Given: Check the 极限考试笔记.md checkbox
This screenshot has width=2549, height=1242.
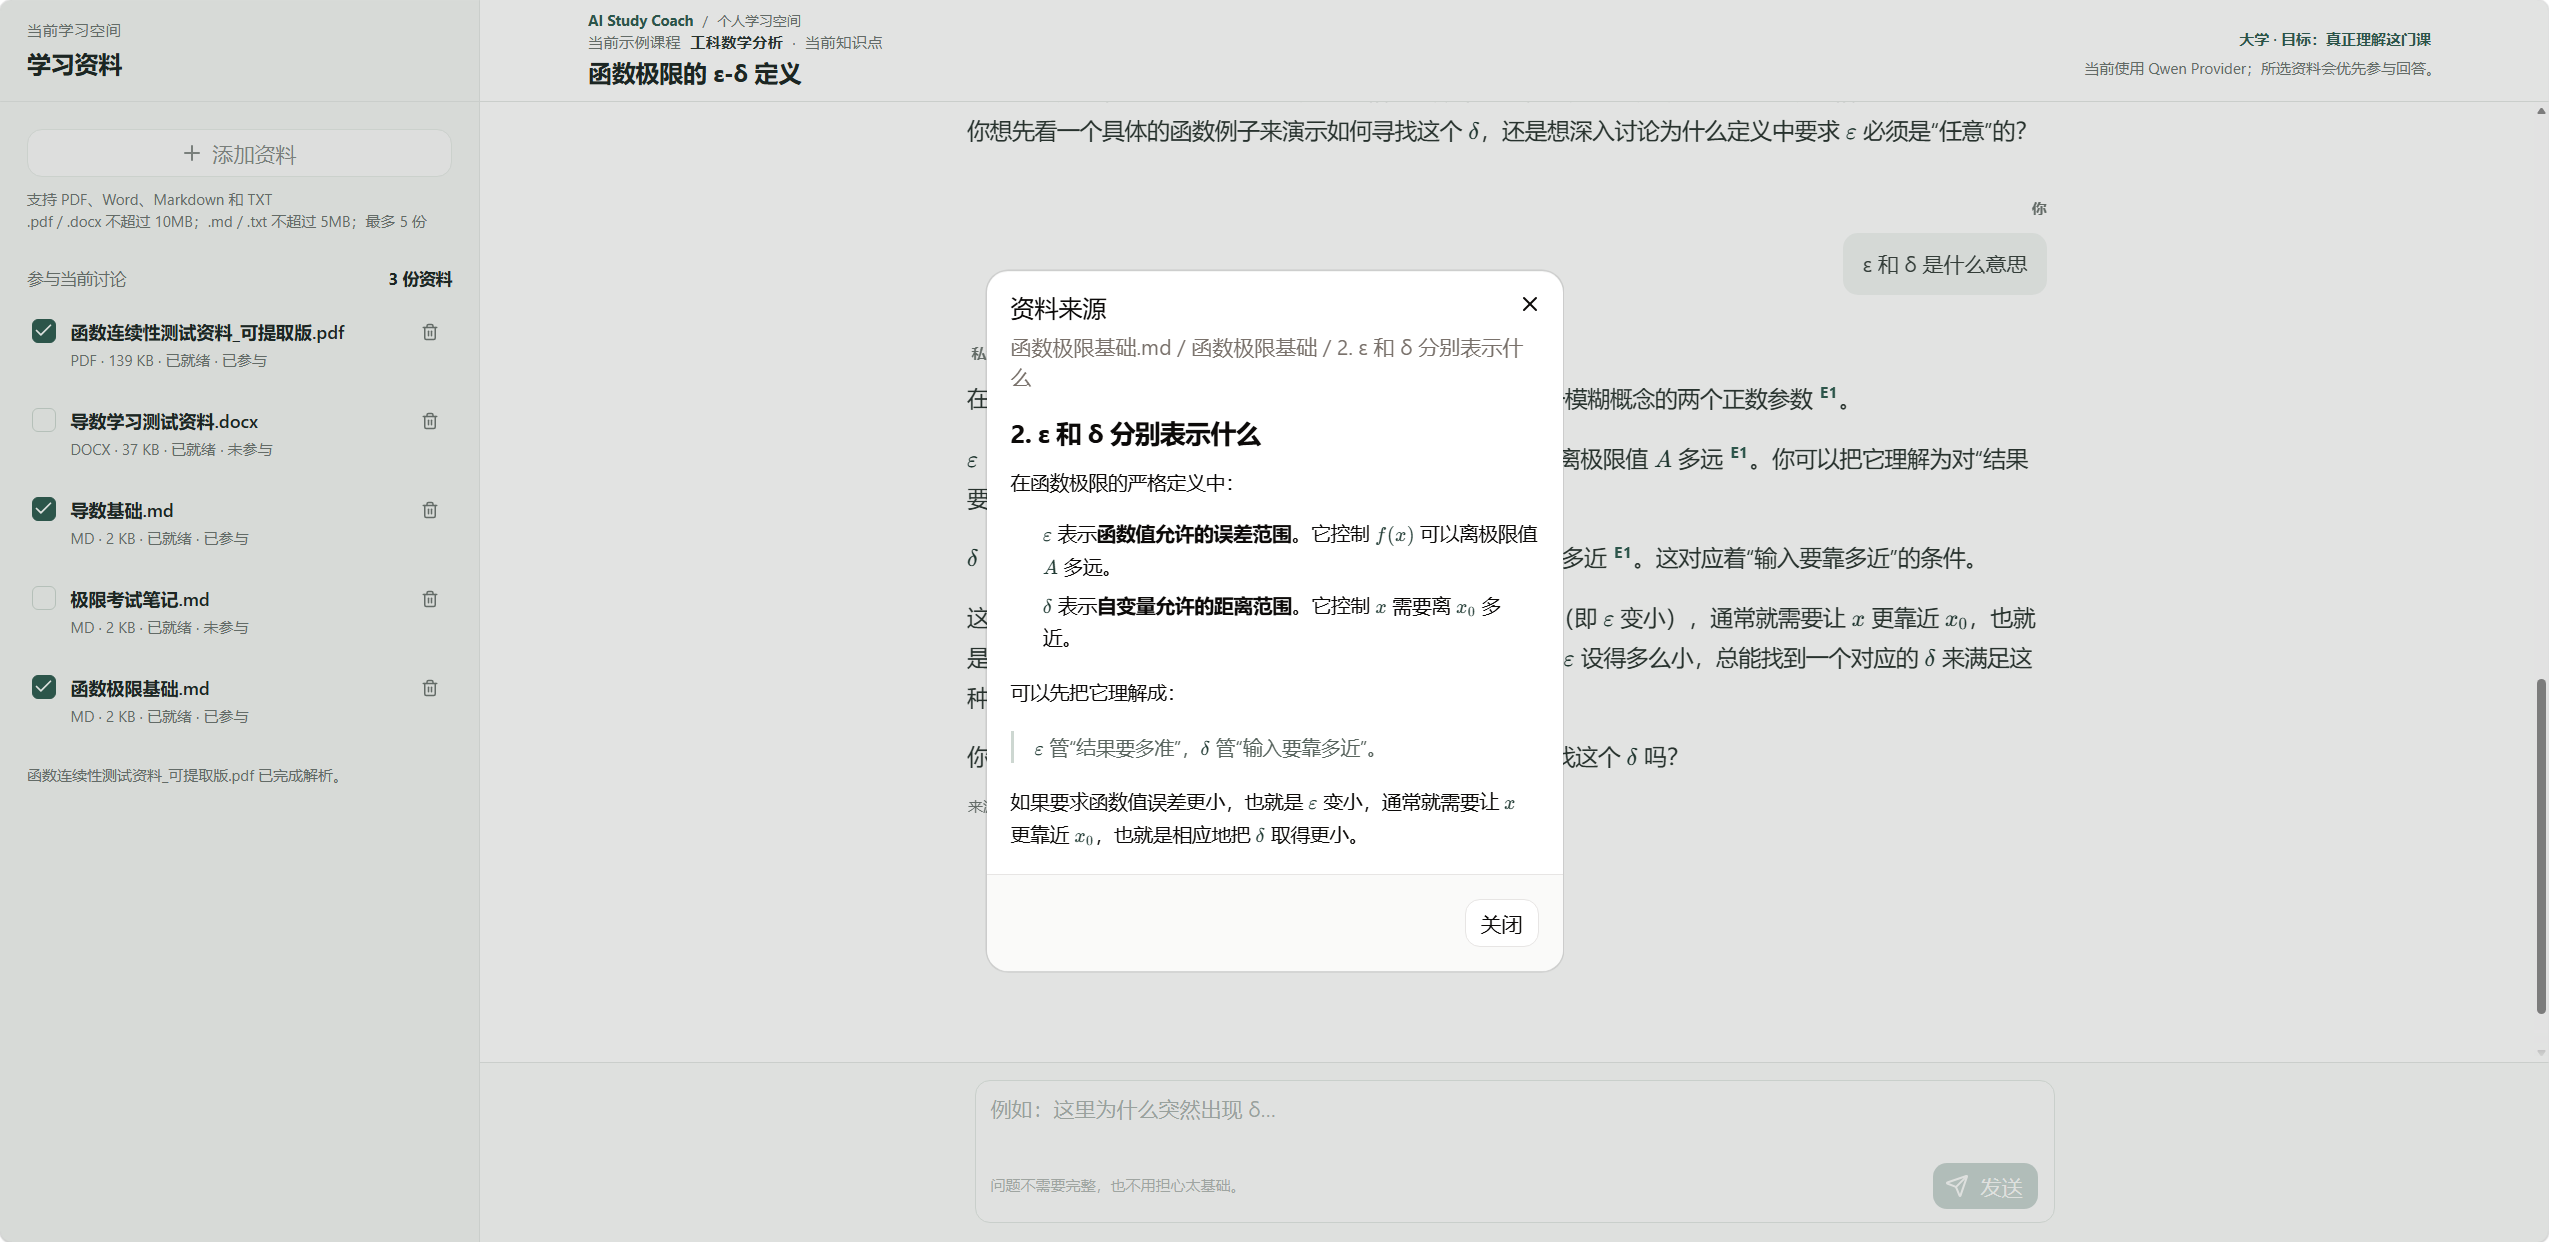Looking at the screenshot, I should (44, 598).
